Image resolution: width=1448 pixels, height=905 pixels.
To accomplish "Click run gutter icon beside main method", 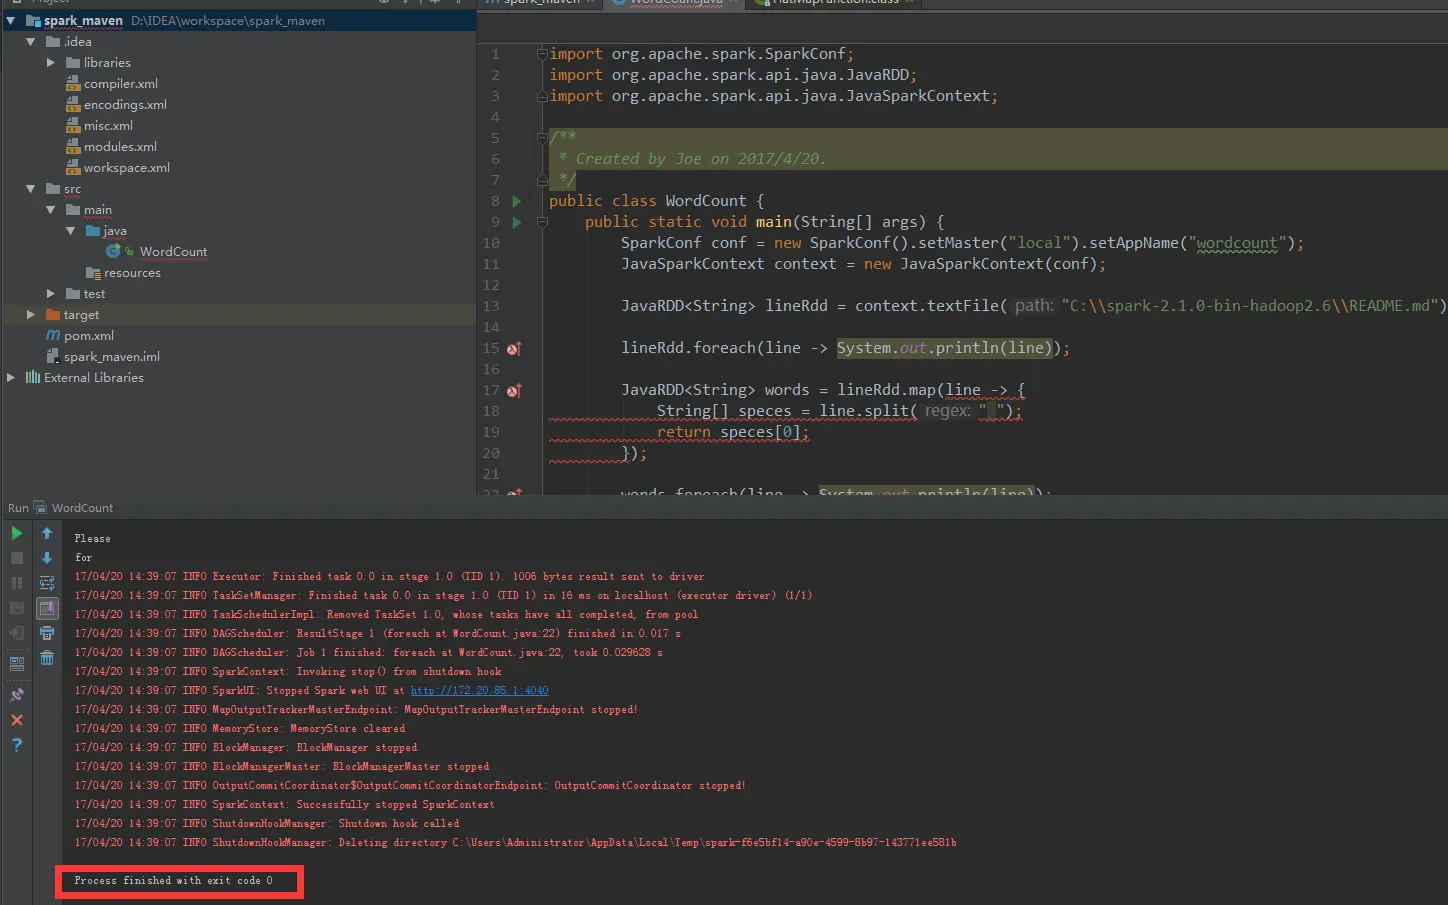I will 517,222.
